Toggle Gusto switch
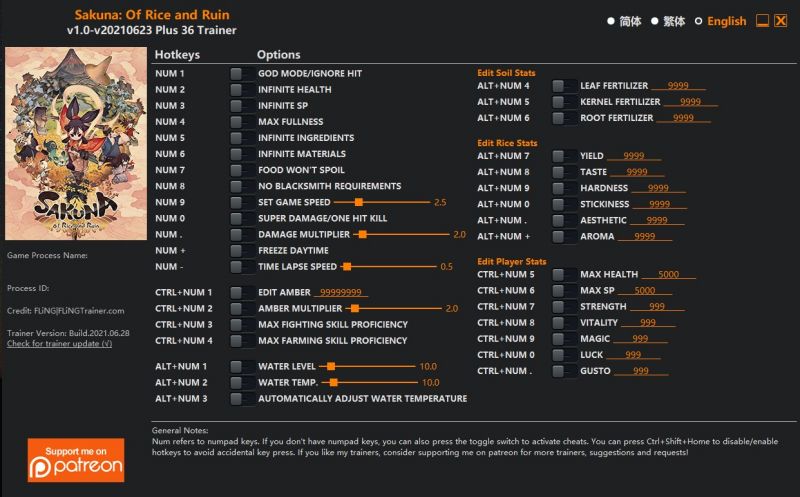This screenshot has width=800, height=497. point(564,371)
